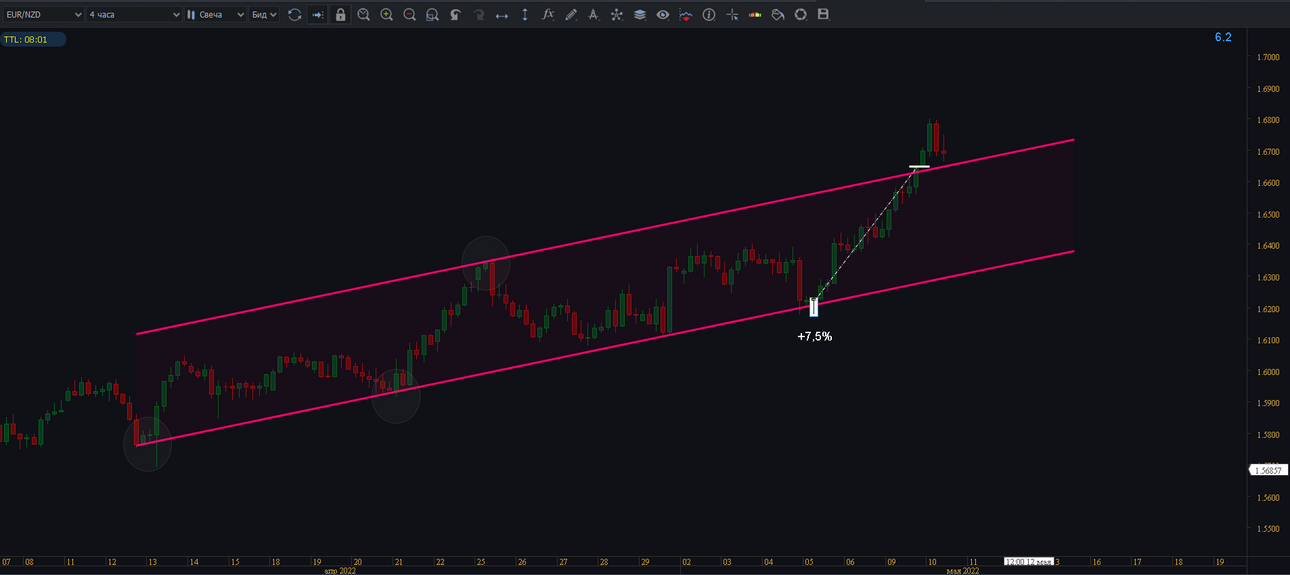Open the EUR/NZD symbol dropdown
The image size is (1290, 575).
pyautogui.click(x=42, y=14)
